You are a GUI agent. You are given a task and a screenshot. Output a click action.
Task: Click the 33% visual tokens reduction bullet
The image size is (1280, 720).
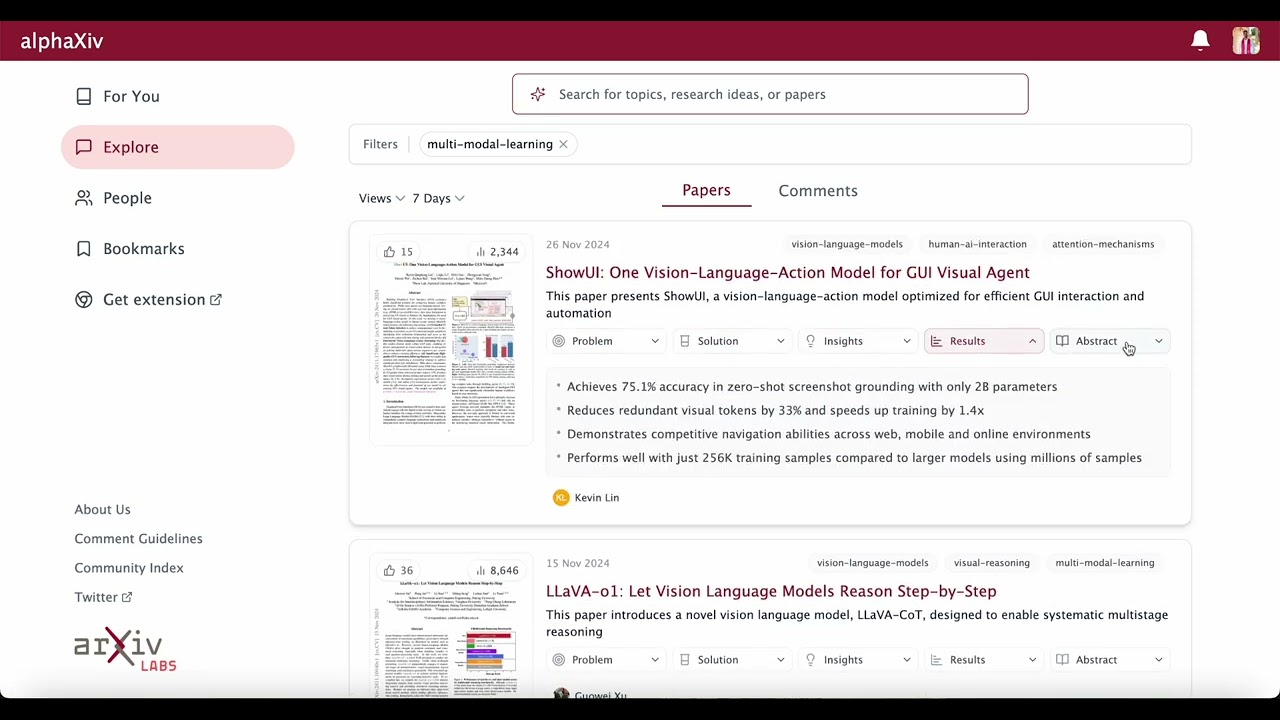coord(775,410)
